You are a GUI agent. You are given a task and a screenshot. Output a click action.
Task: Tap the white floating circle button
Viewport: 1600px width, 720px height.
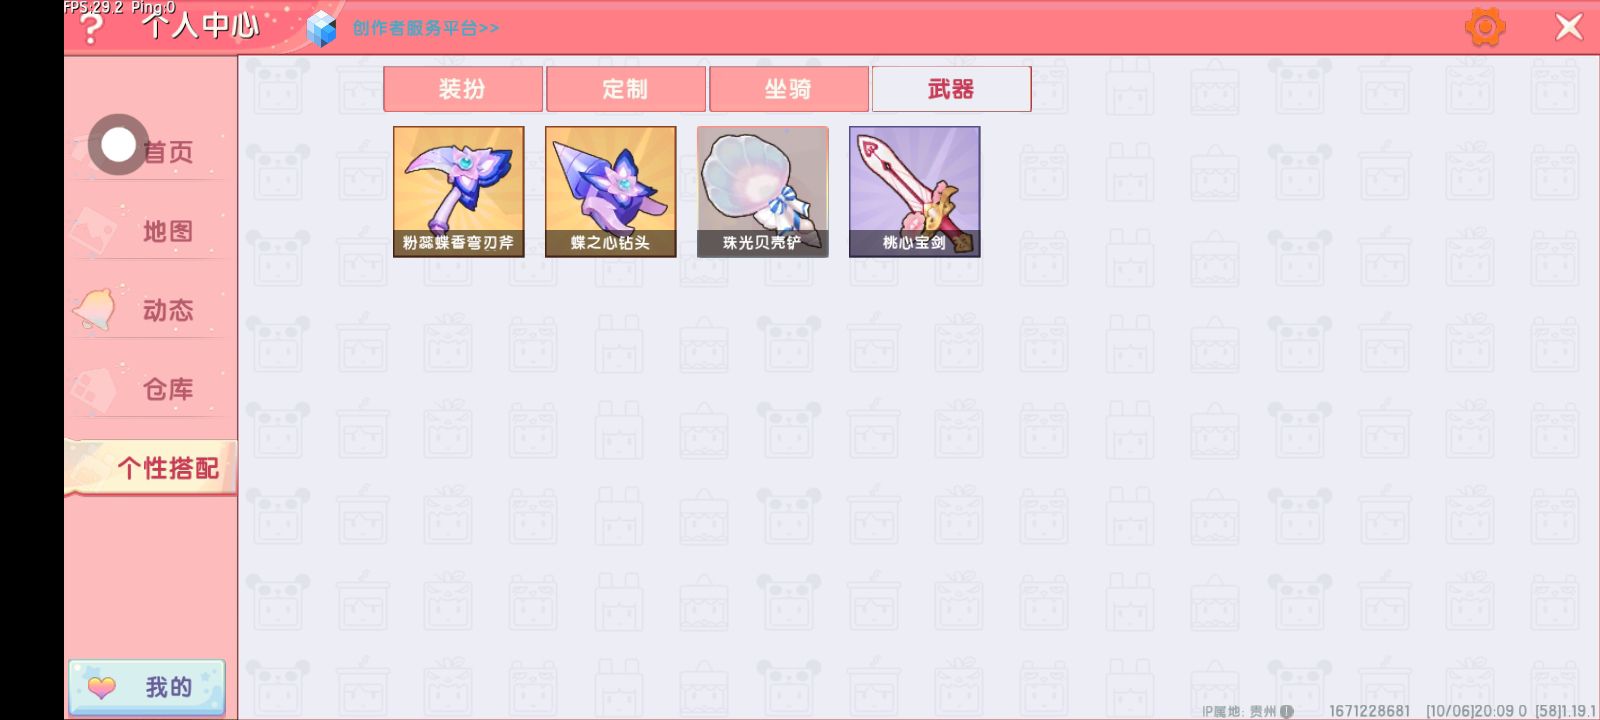point(118,145)
